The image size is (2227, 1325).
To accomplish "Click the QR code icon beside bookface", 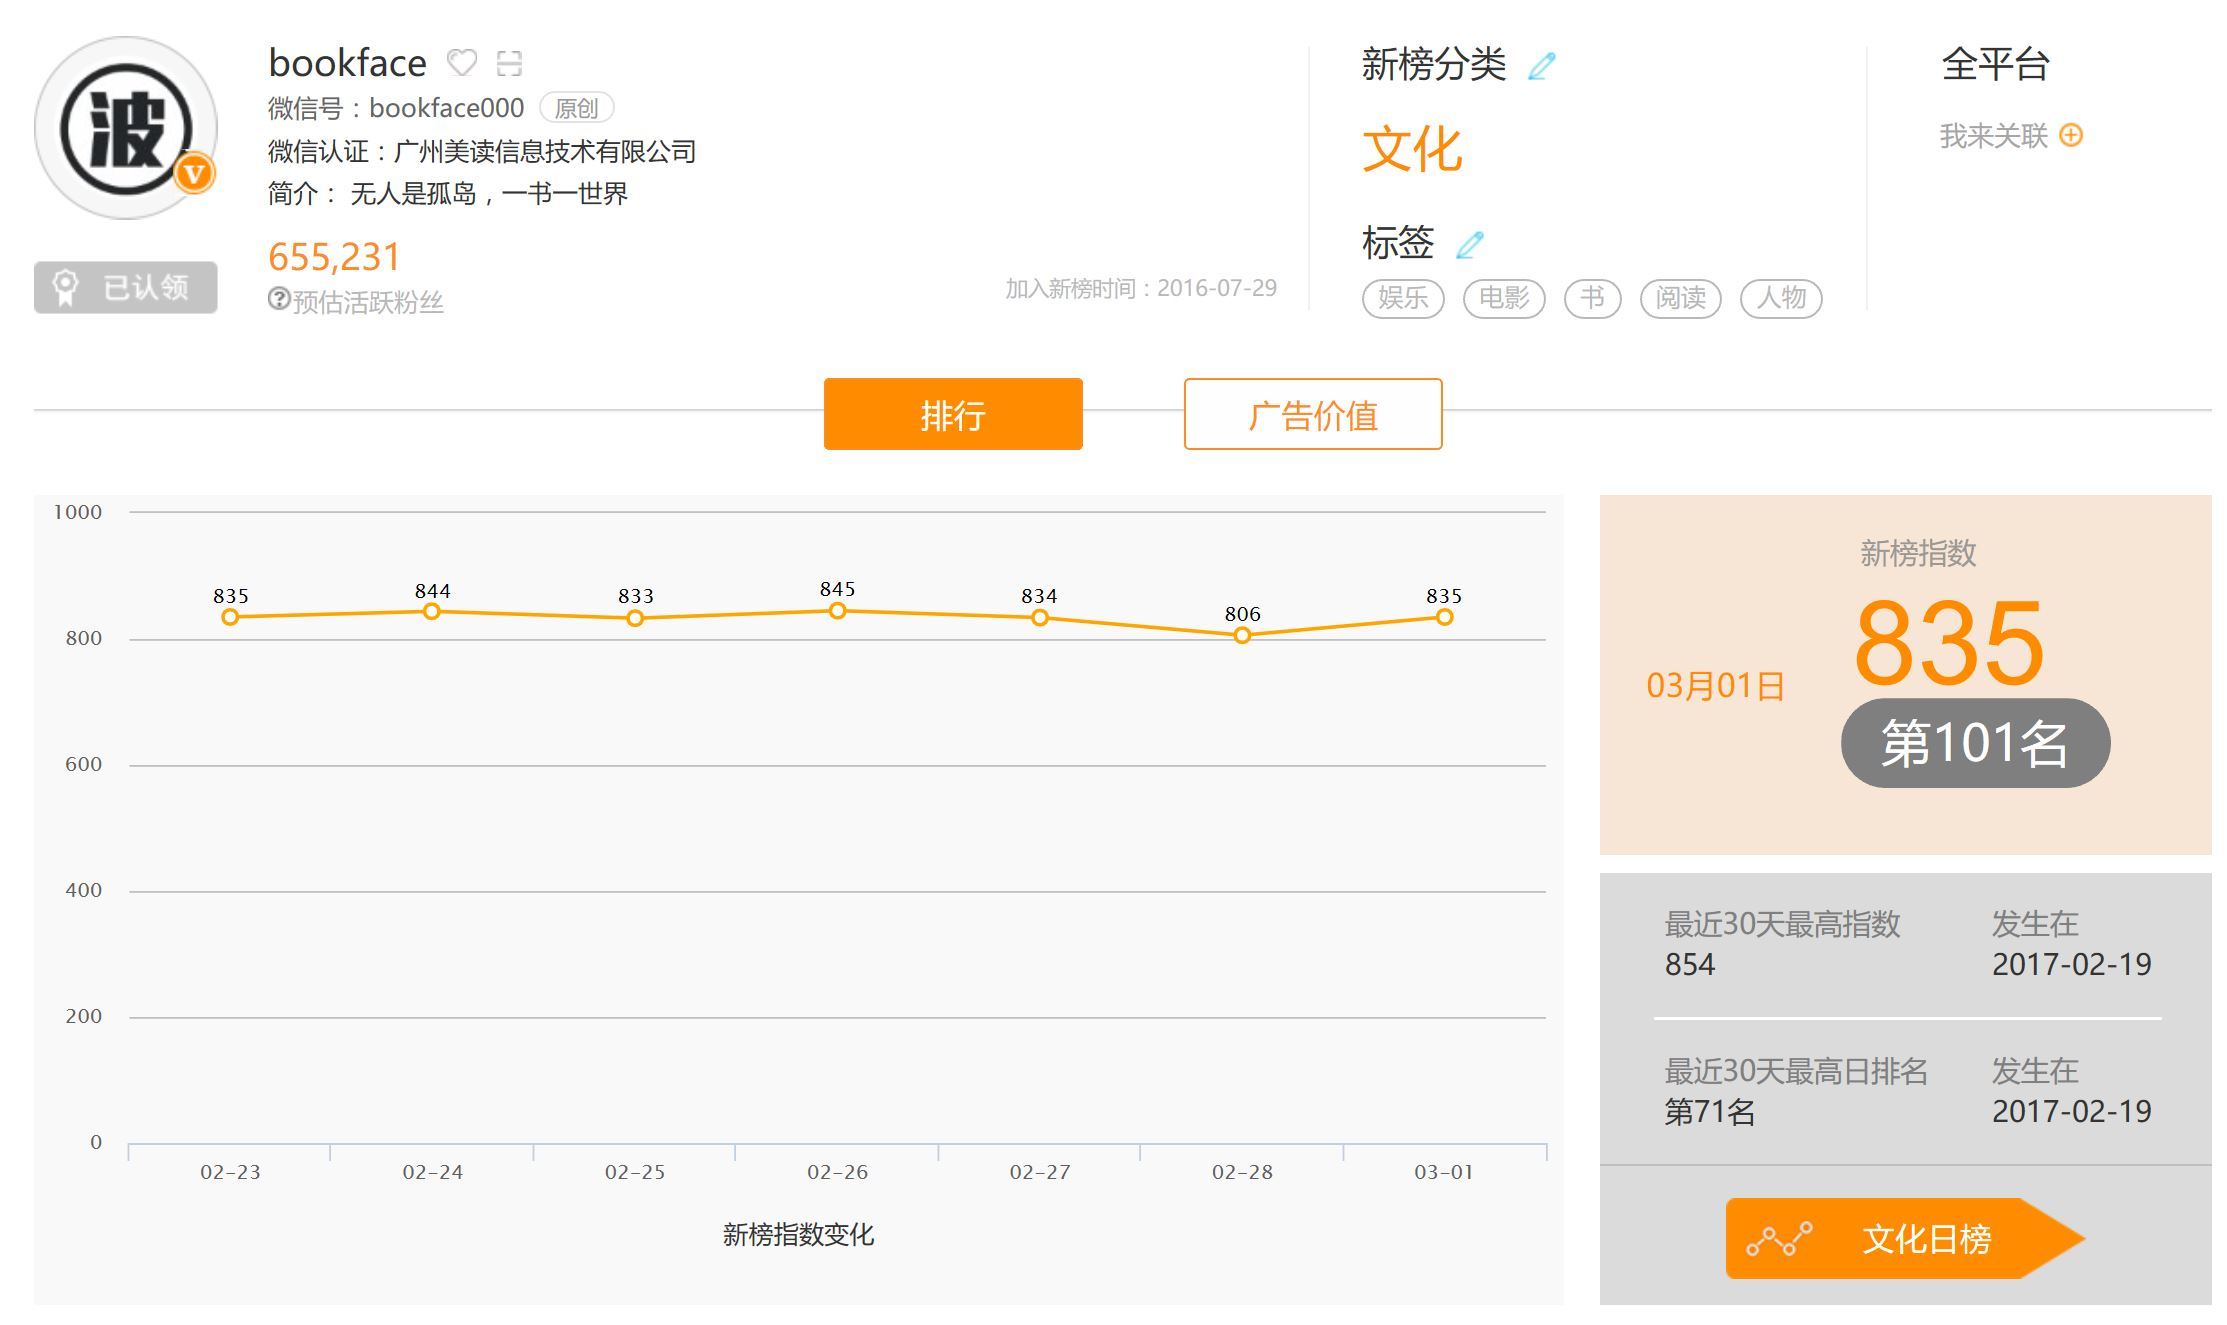I will pyautogui.click(x=509, y=63).
